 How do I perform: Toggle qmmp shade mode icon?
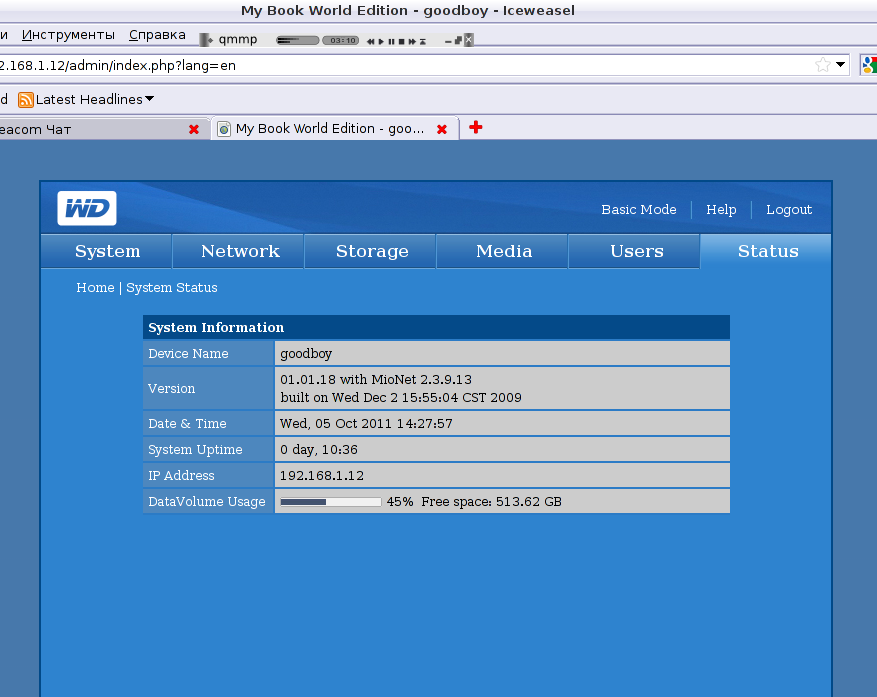458,40
